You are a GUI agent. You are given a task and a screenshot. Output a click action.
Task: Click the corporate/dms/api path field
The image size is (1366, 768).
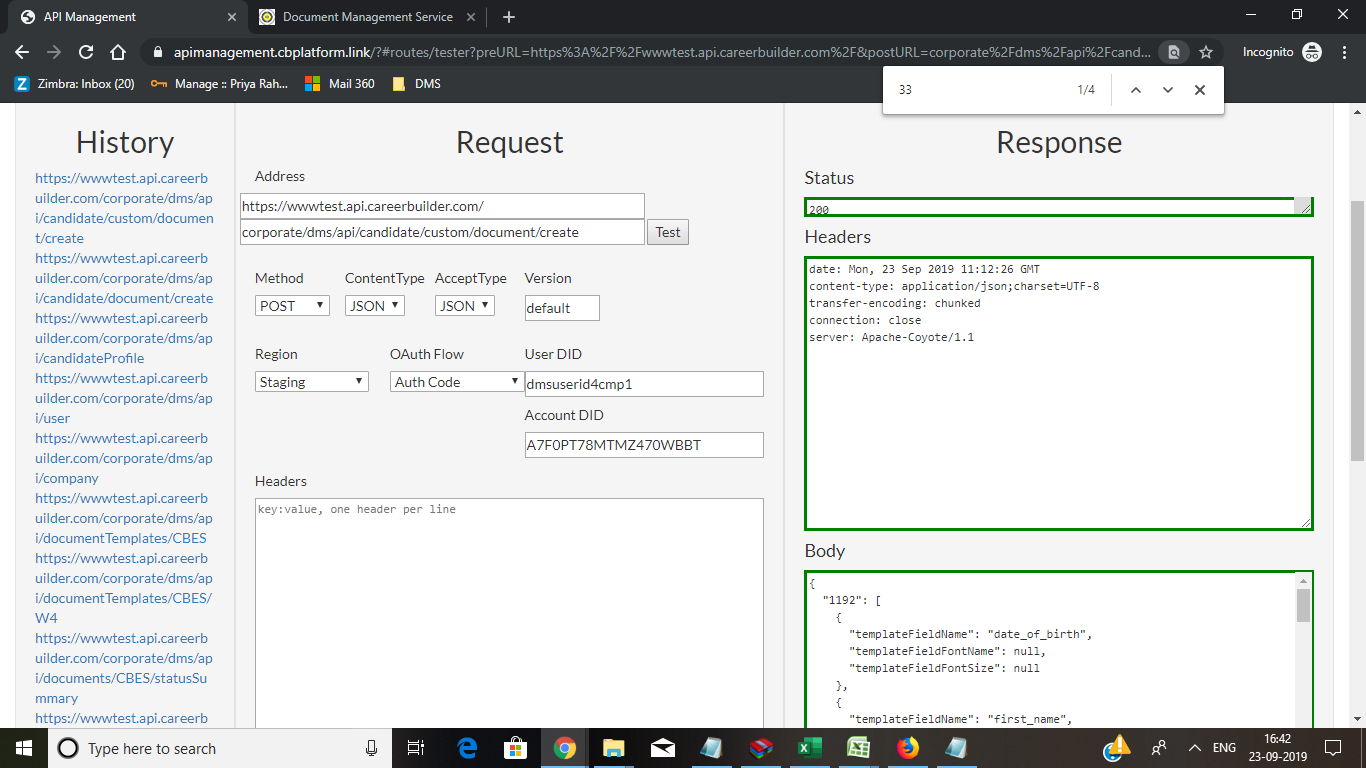(x=442, y=232)
